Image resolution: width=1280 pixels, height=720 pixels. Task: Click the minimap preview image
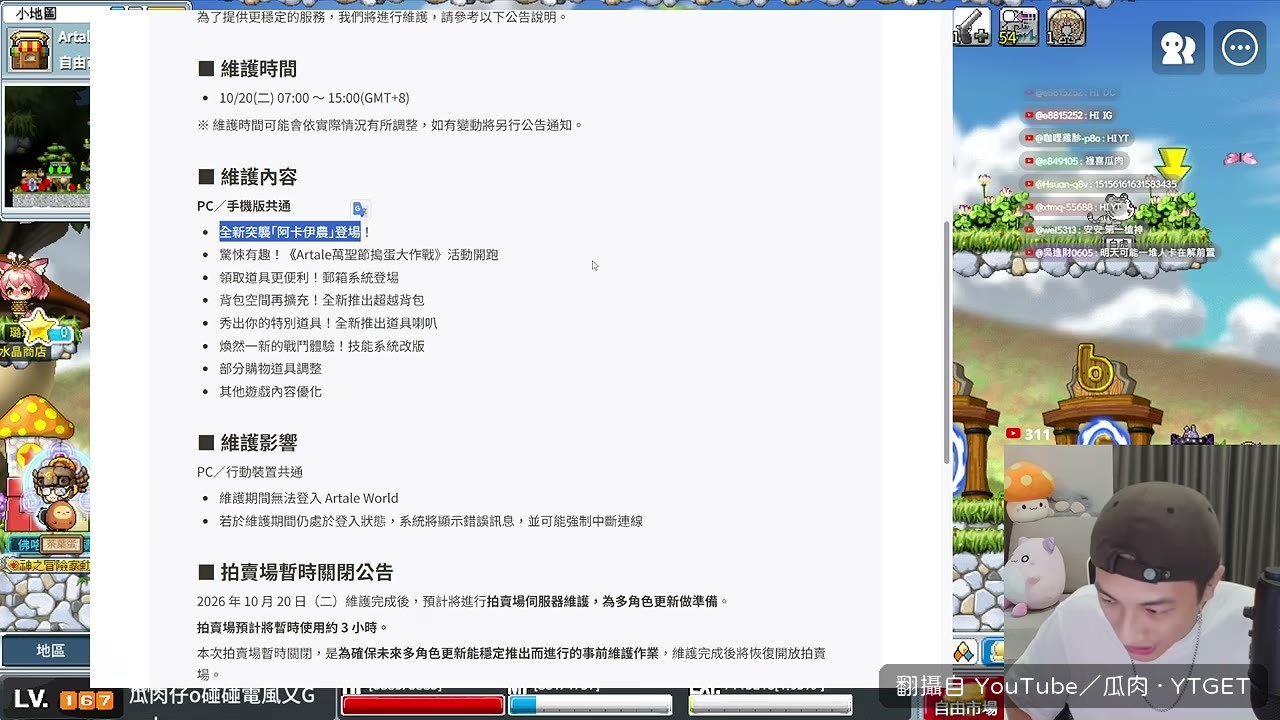(47, 146)
